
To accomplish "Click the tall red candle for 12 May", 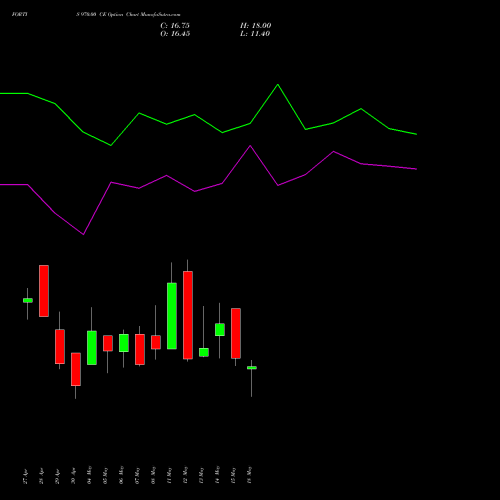I will 188,315.
